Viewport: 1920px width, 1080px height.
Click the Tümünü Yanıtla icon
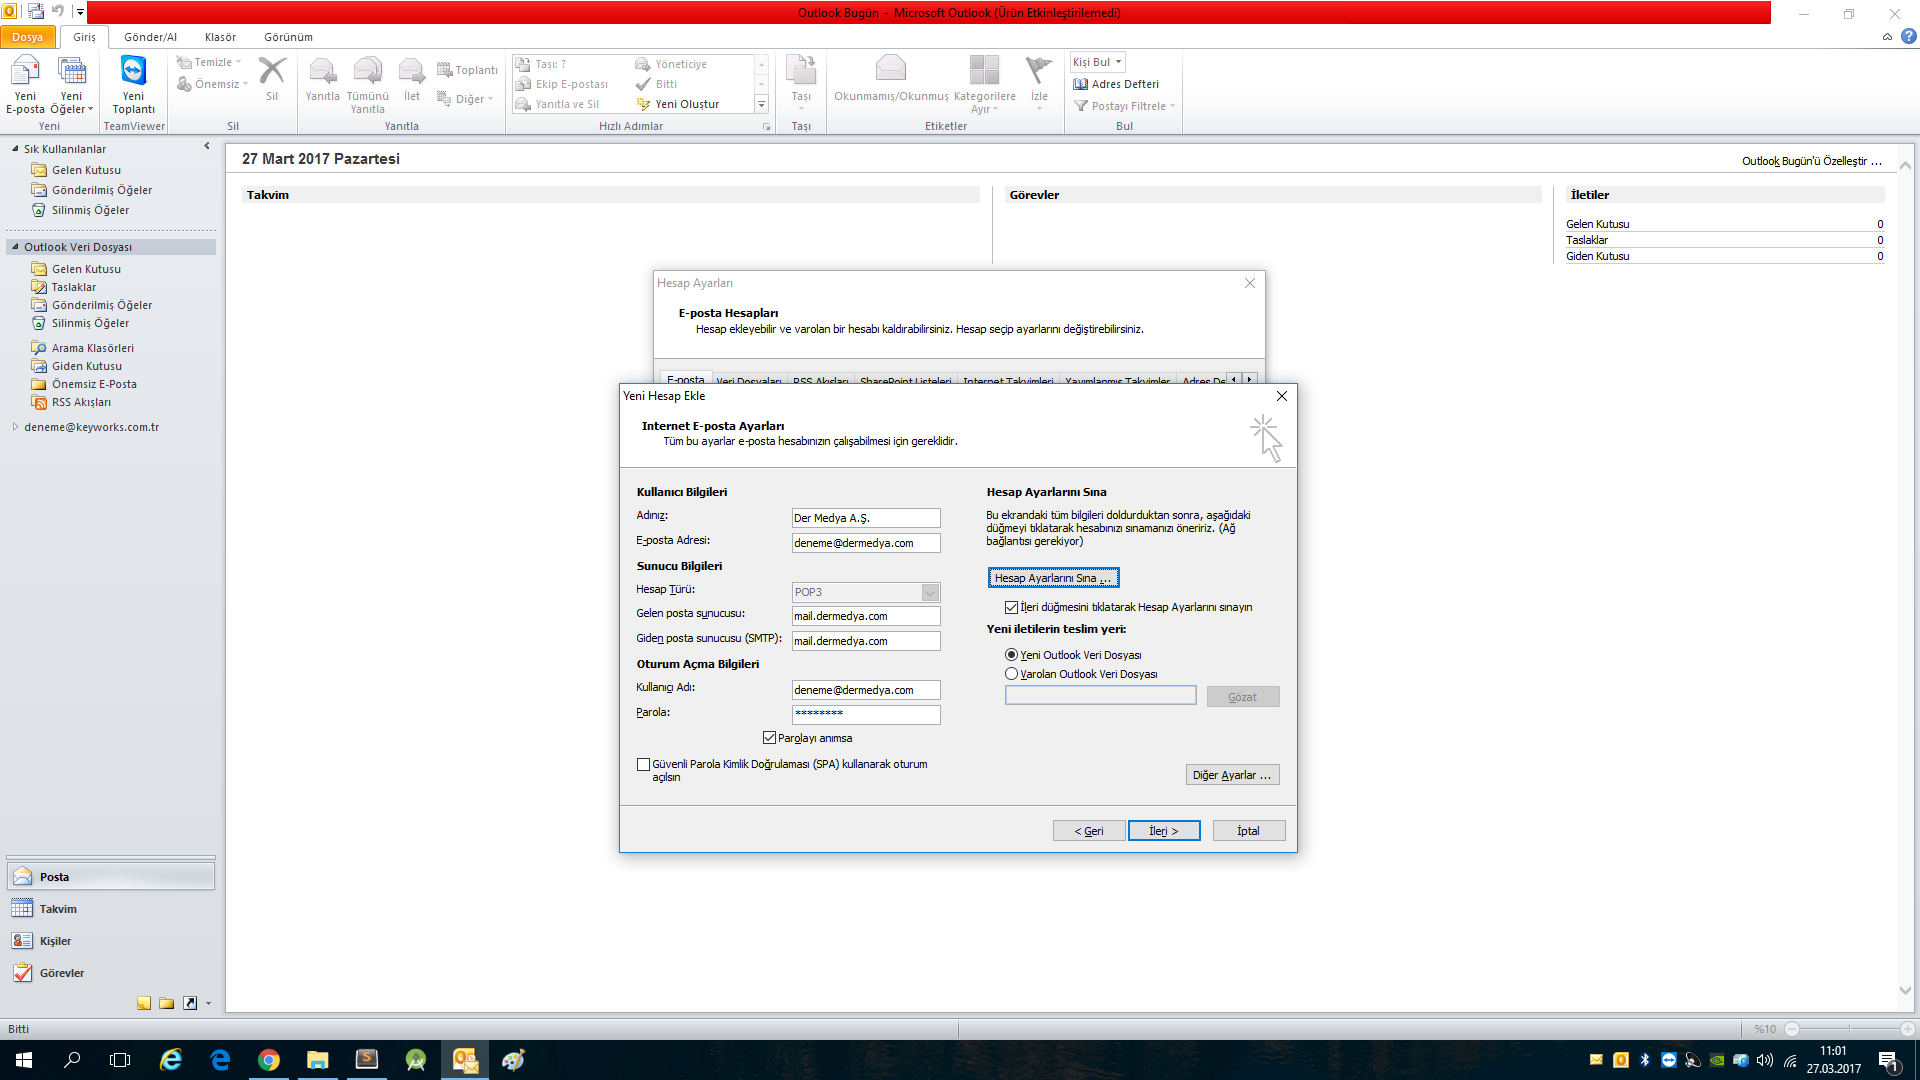(x=367, y=85)
